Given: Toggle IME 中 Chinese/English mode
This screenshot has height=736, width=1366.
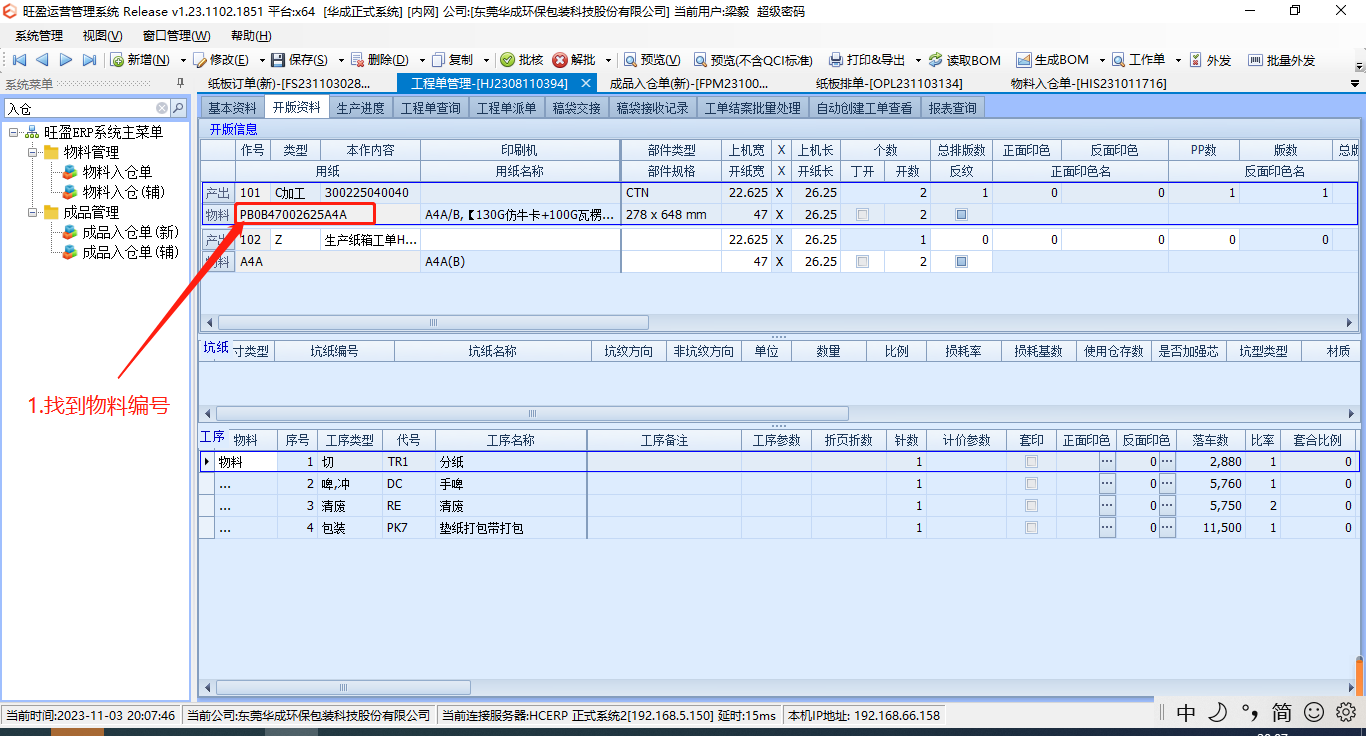Looking at the screenshot, I should click(1186, 712).
